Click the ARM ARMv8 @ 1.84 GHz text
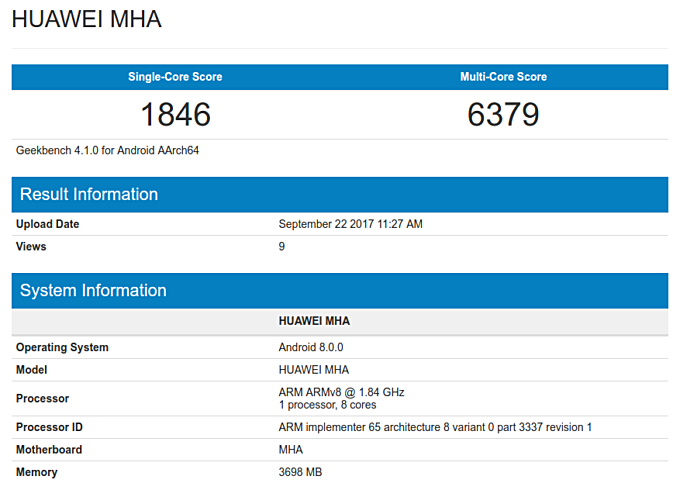Viewport: 680px width, 490px height. click(x=341, y=392)
